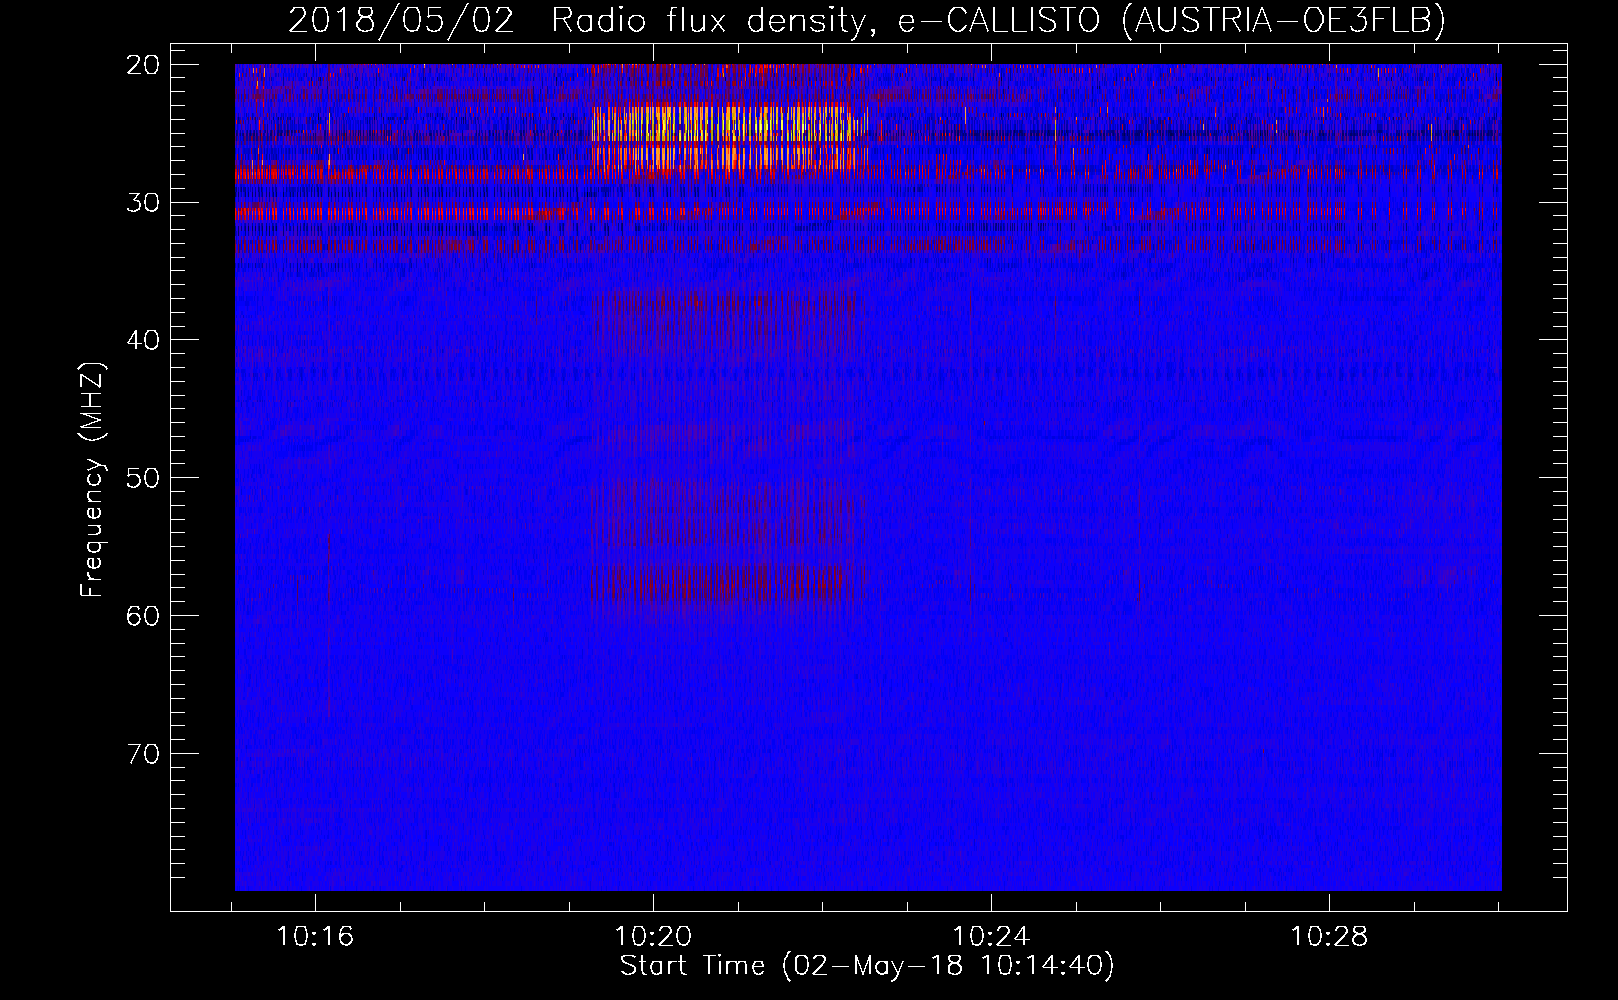Viewport: 1618px width, 1000px height.
Task: Click the 20 MHz frequency label
Action: point(144,65)
